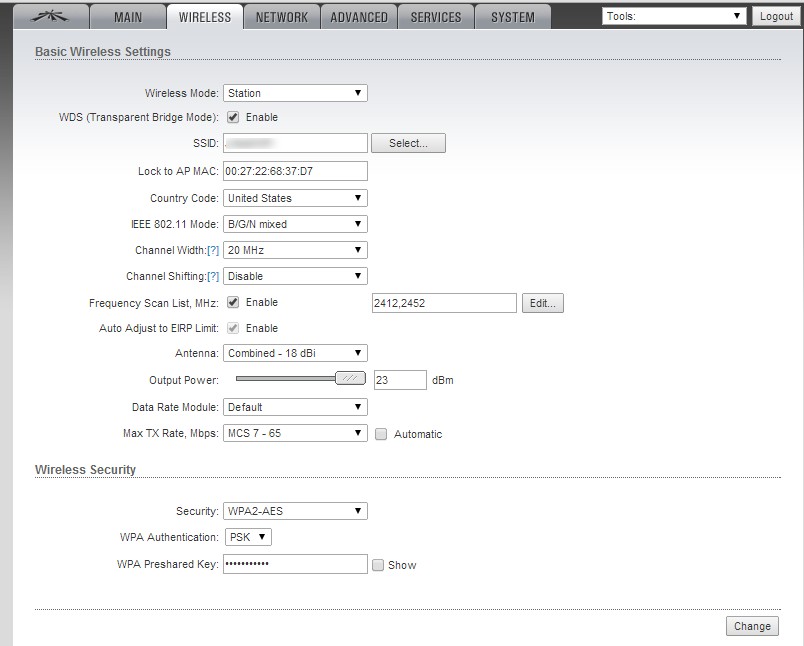
Task: Click the Select... button beside SSID
Action: tap(408, 143)
